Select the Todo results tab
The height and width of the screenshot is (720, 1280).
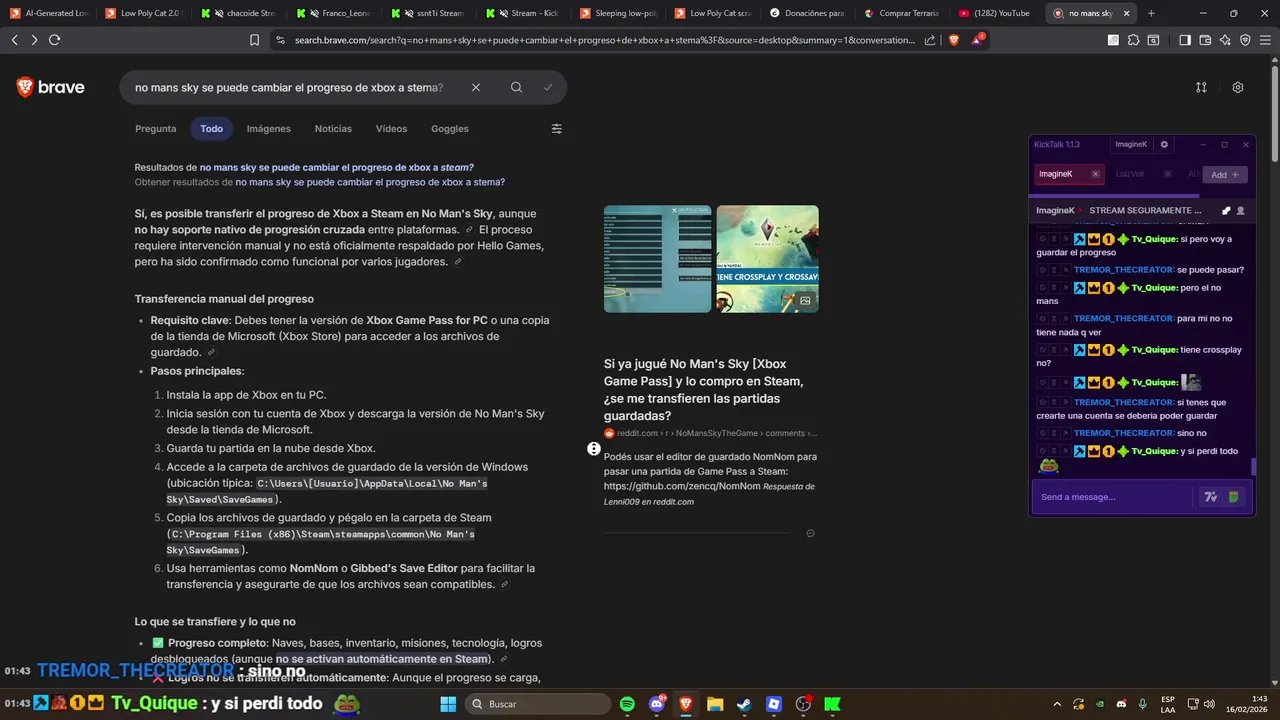(x=211, y=129)
